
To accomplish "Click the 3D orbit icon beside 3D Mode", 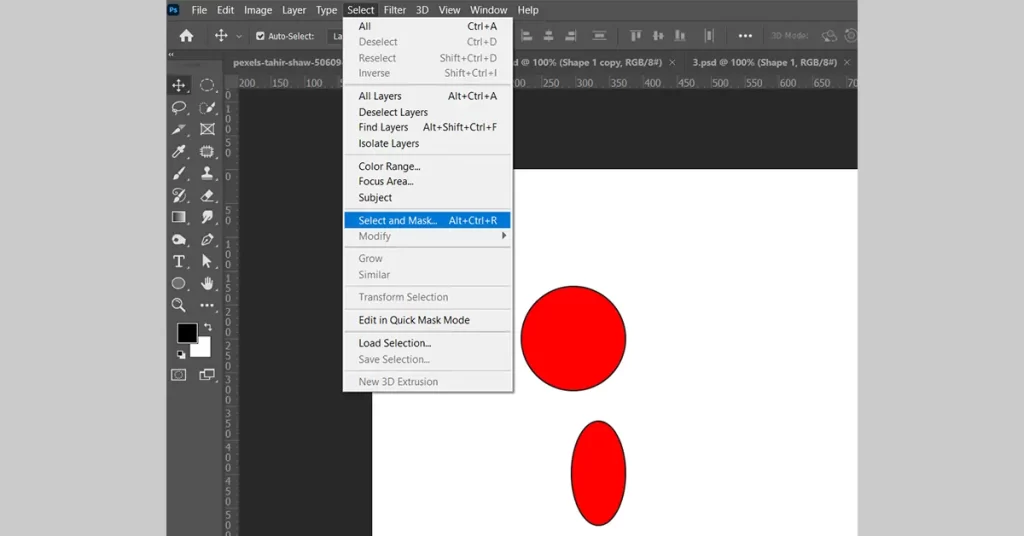I will pos(829,36).
